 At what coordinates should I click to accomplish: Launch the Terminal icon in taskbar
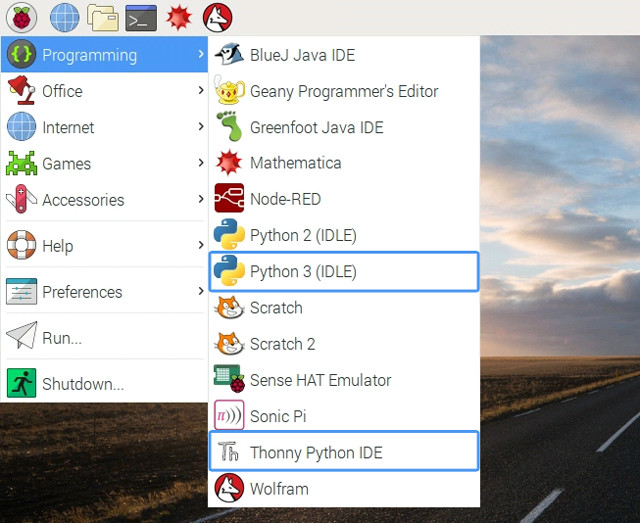141,18
